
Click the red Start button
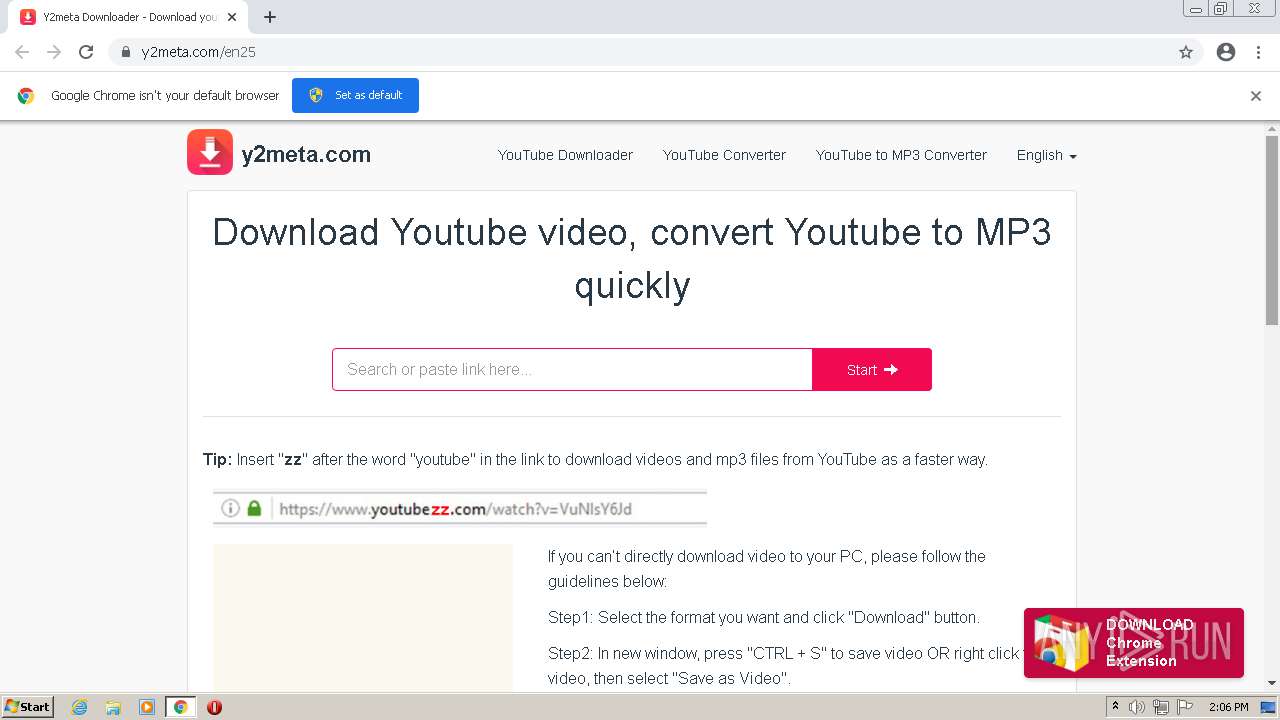pos(872,369)
